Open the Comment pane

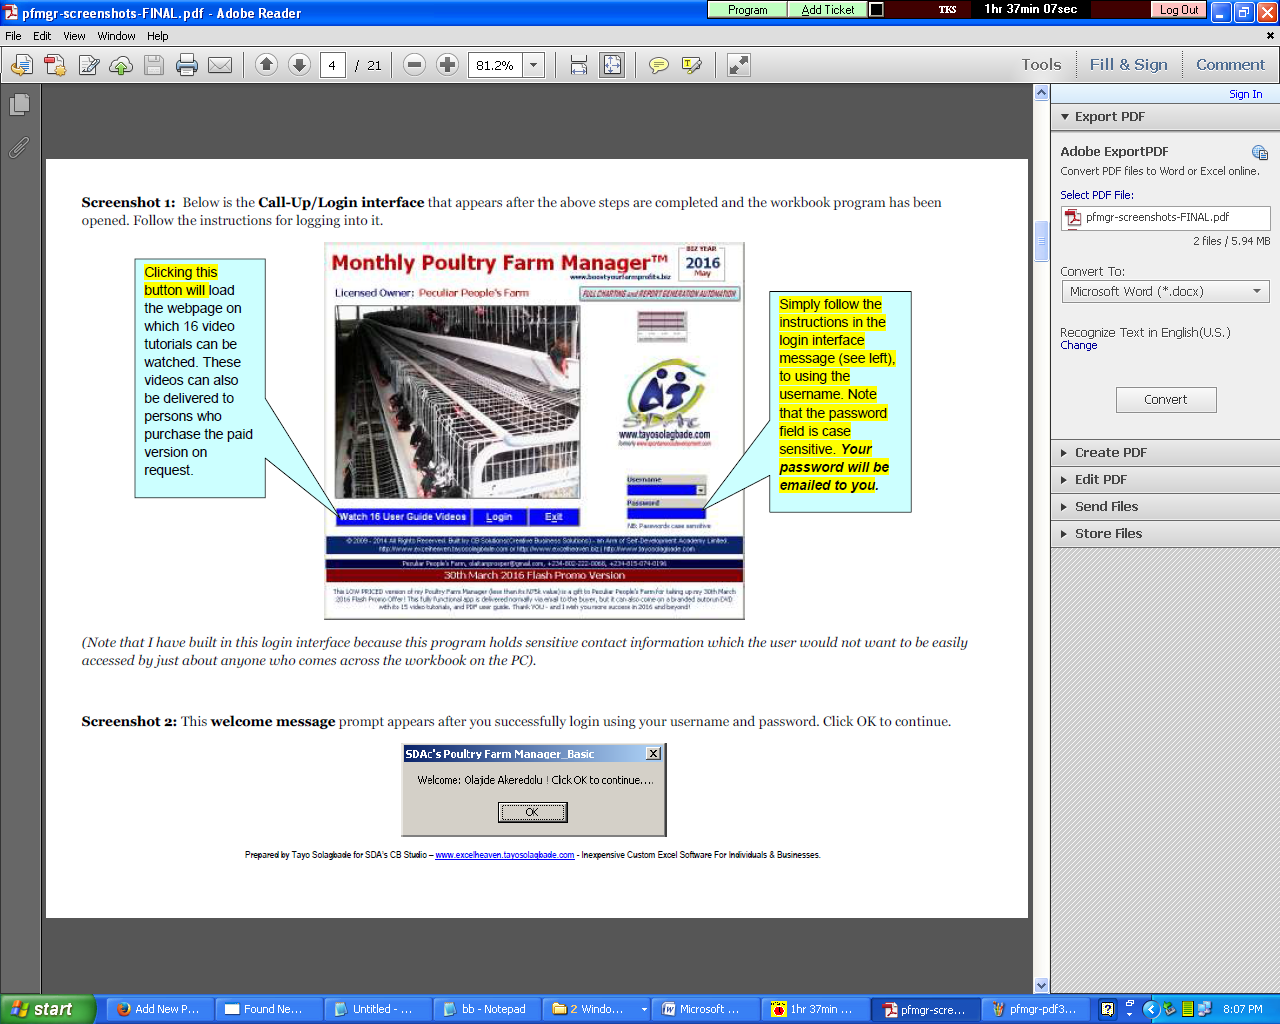[x=1230, y=64]
